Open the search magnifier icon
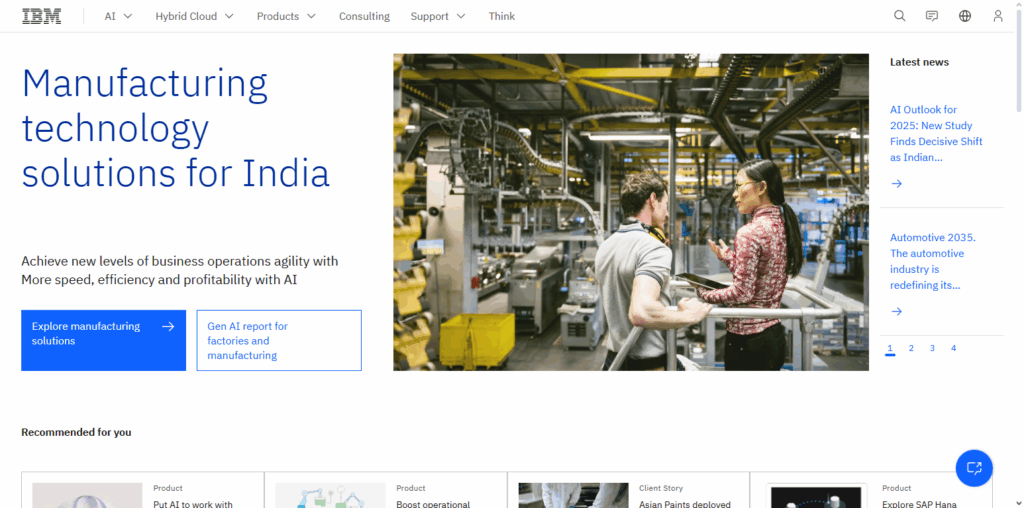Image resolution: width=1024 pixels, height=508 pixels. [899, 16]
